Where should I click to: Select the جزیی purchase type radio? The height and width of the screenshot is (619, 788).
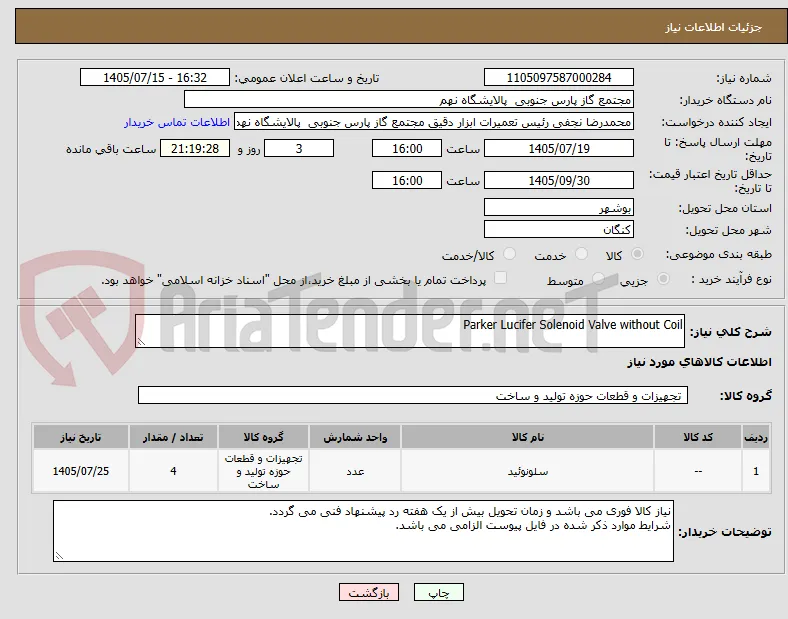point(663,279)
